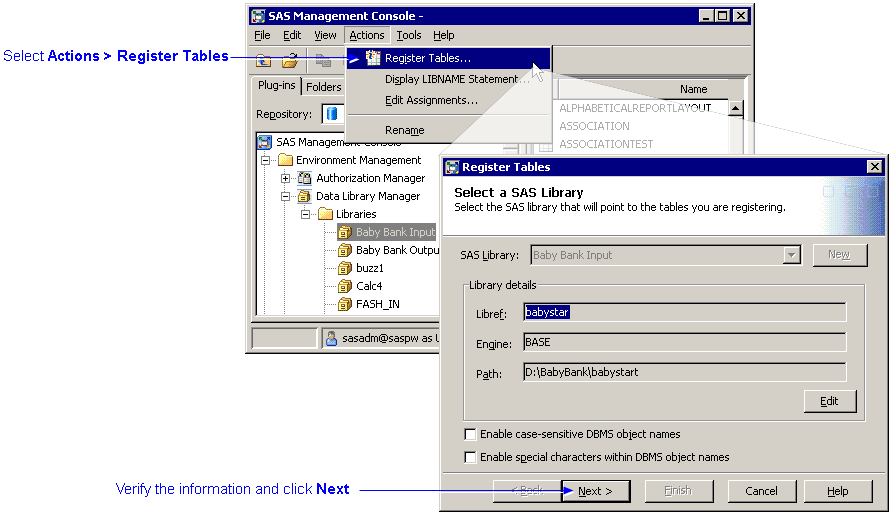Open the SAS Library dropdown

pyautogui.click(x=792, y=255)
